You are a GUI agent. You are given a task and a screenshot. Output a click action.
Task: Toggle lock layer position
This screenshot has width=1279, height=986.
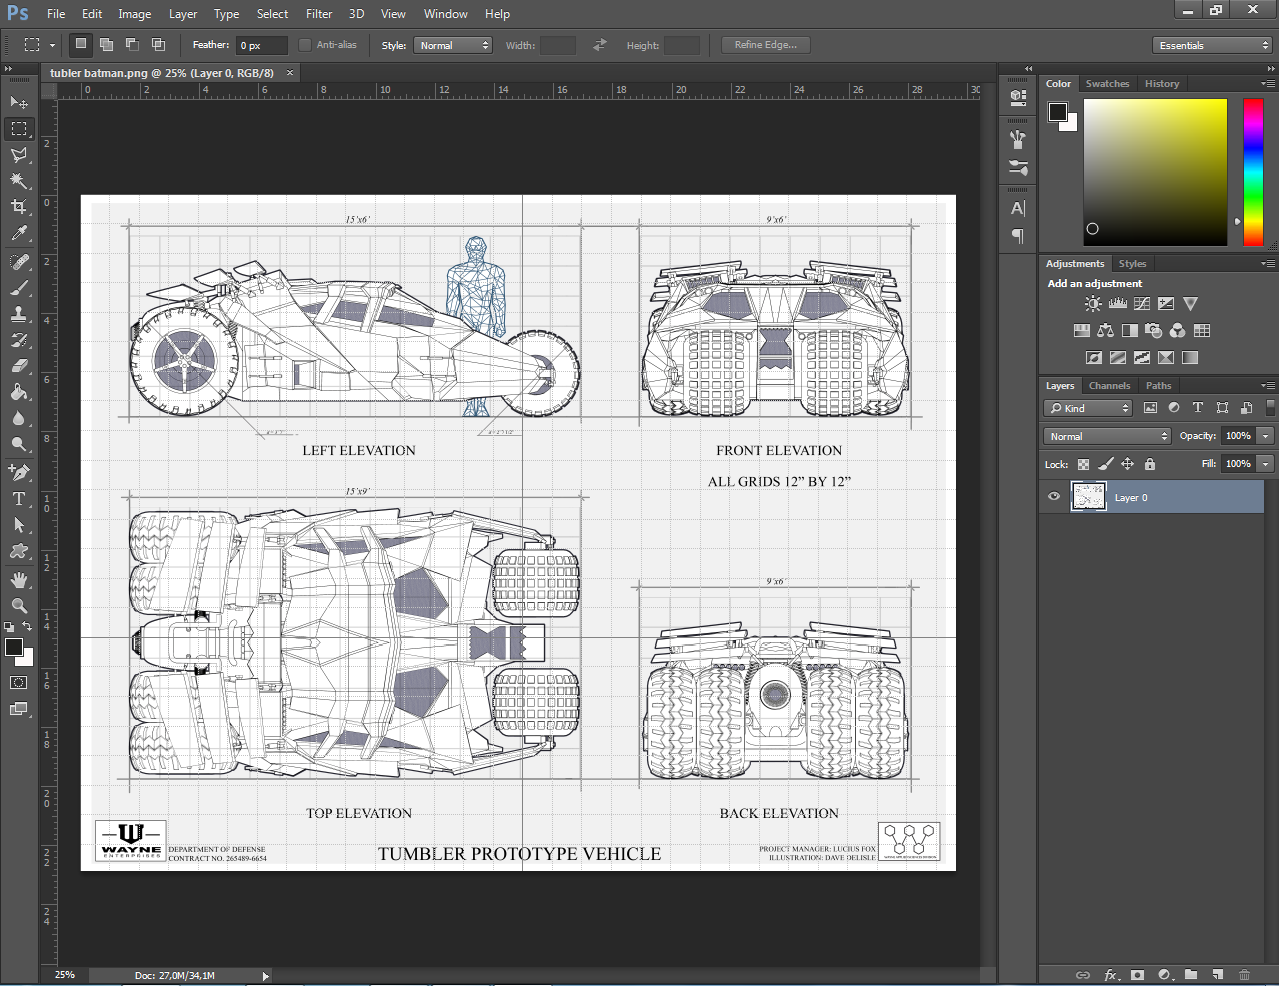[x=1127, y=464]
